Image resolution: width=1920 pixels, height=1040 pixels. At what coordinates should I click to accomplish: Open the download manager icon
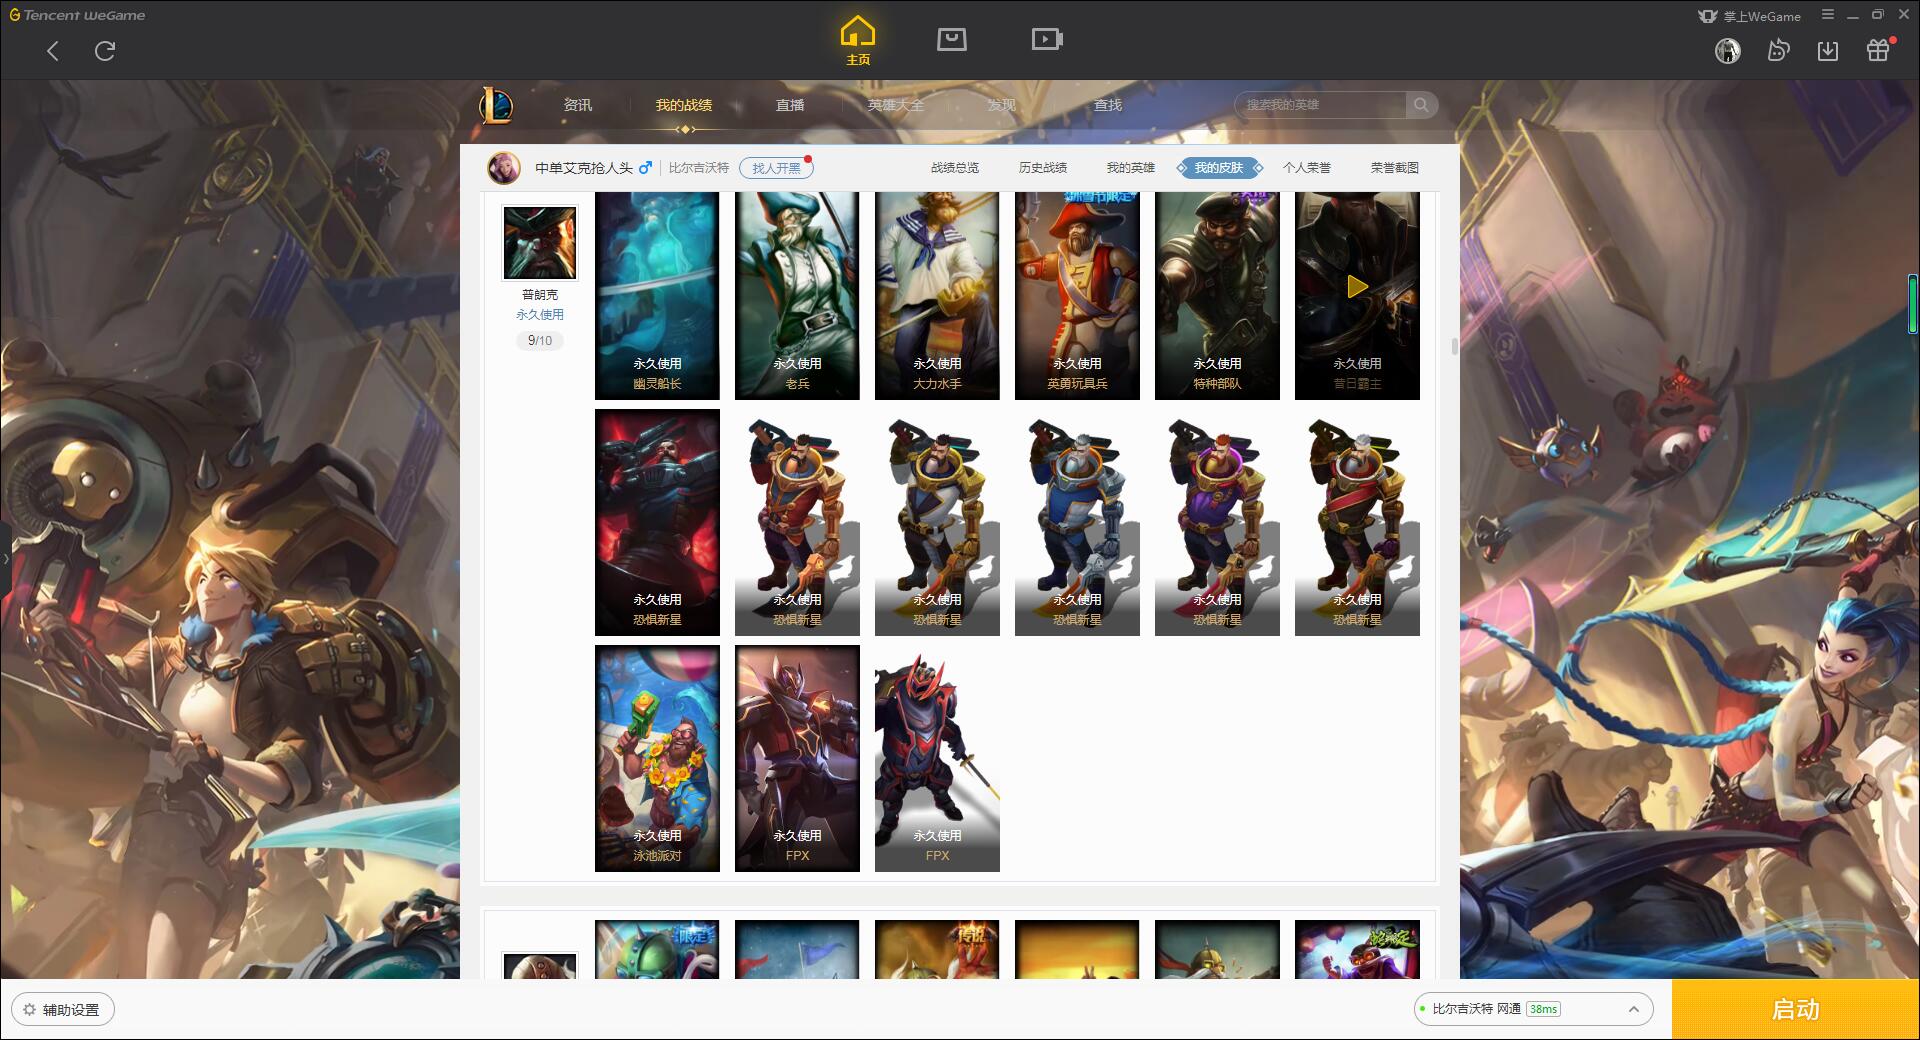click(1828, 51)
